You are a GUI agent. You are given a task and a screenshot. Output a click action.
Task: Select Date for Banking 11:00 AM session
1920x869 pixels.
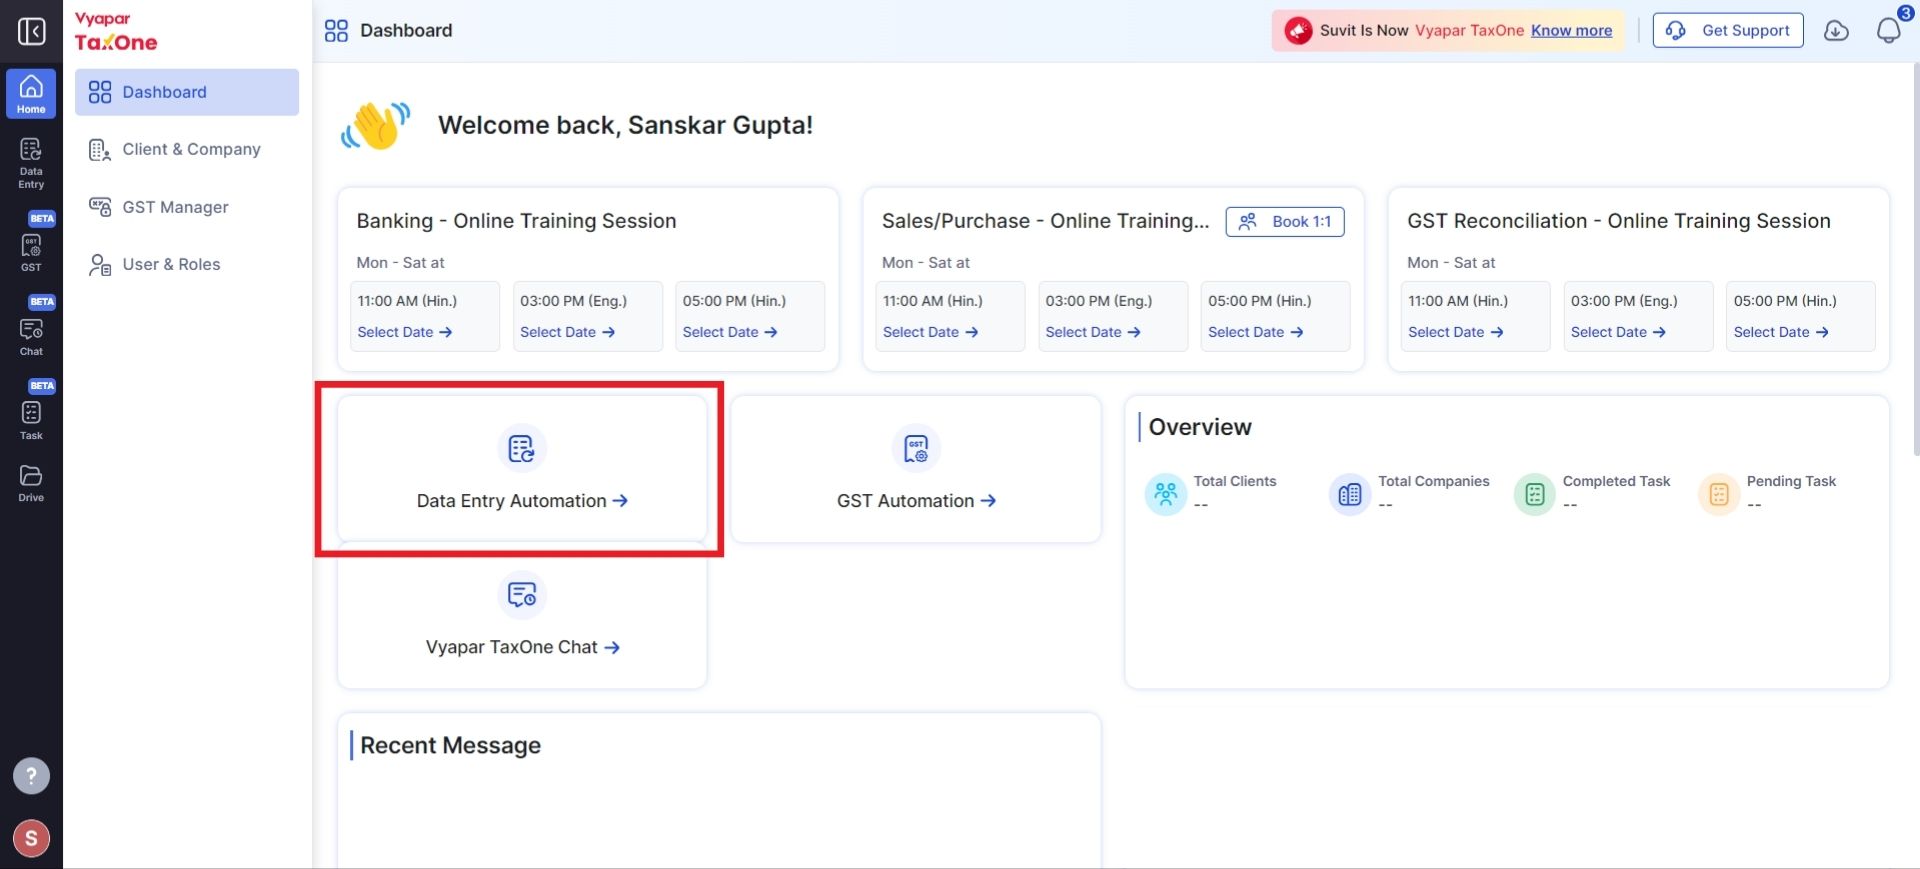click(x=405, y=332)
